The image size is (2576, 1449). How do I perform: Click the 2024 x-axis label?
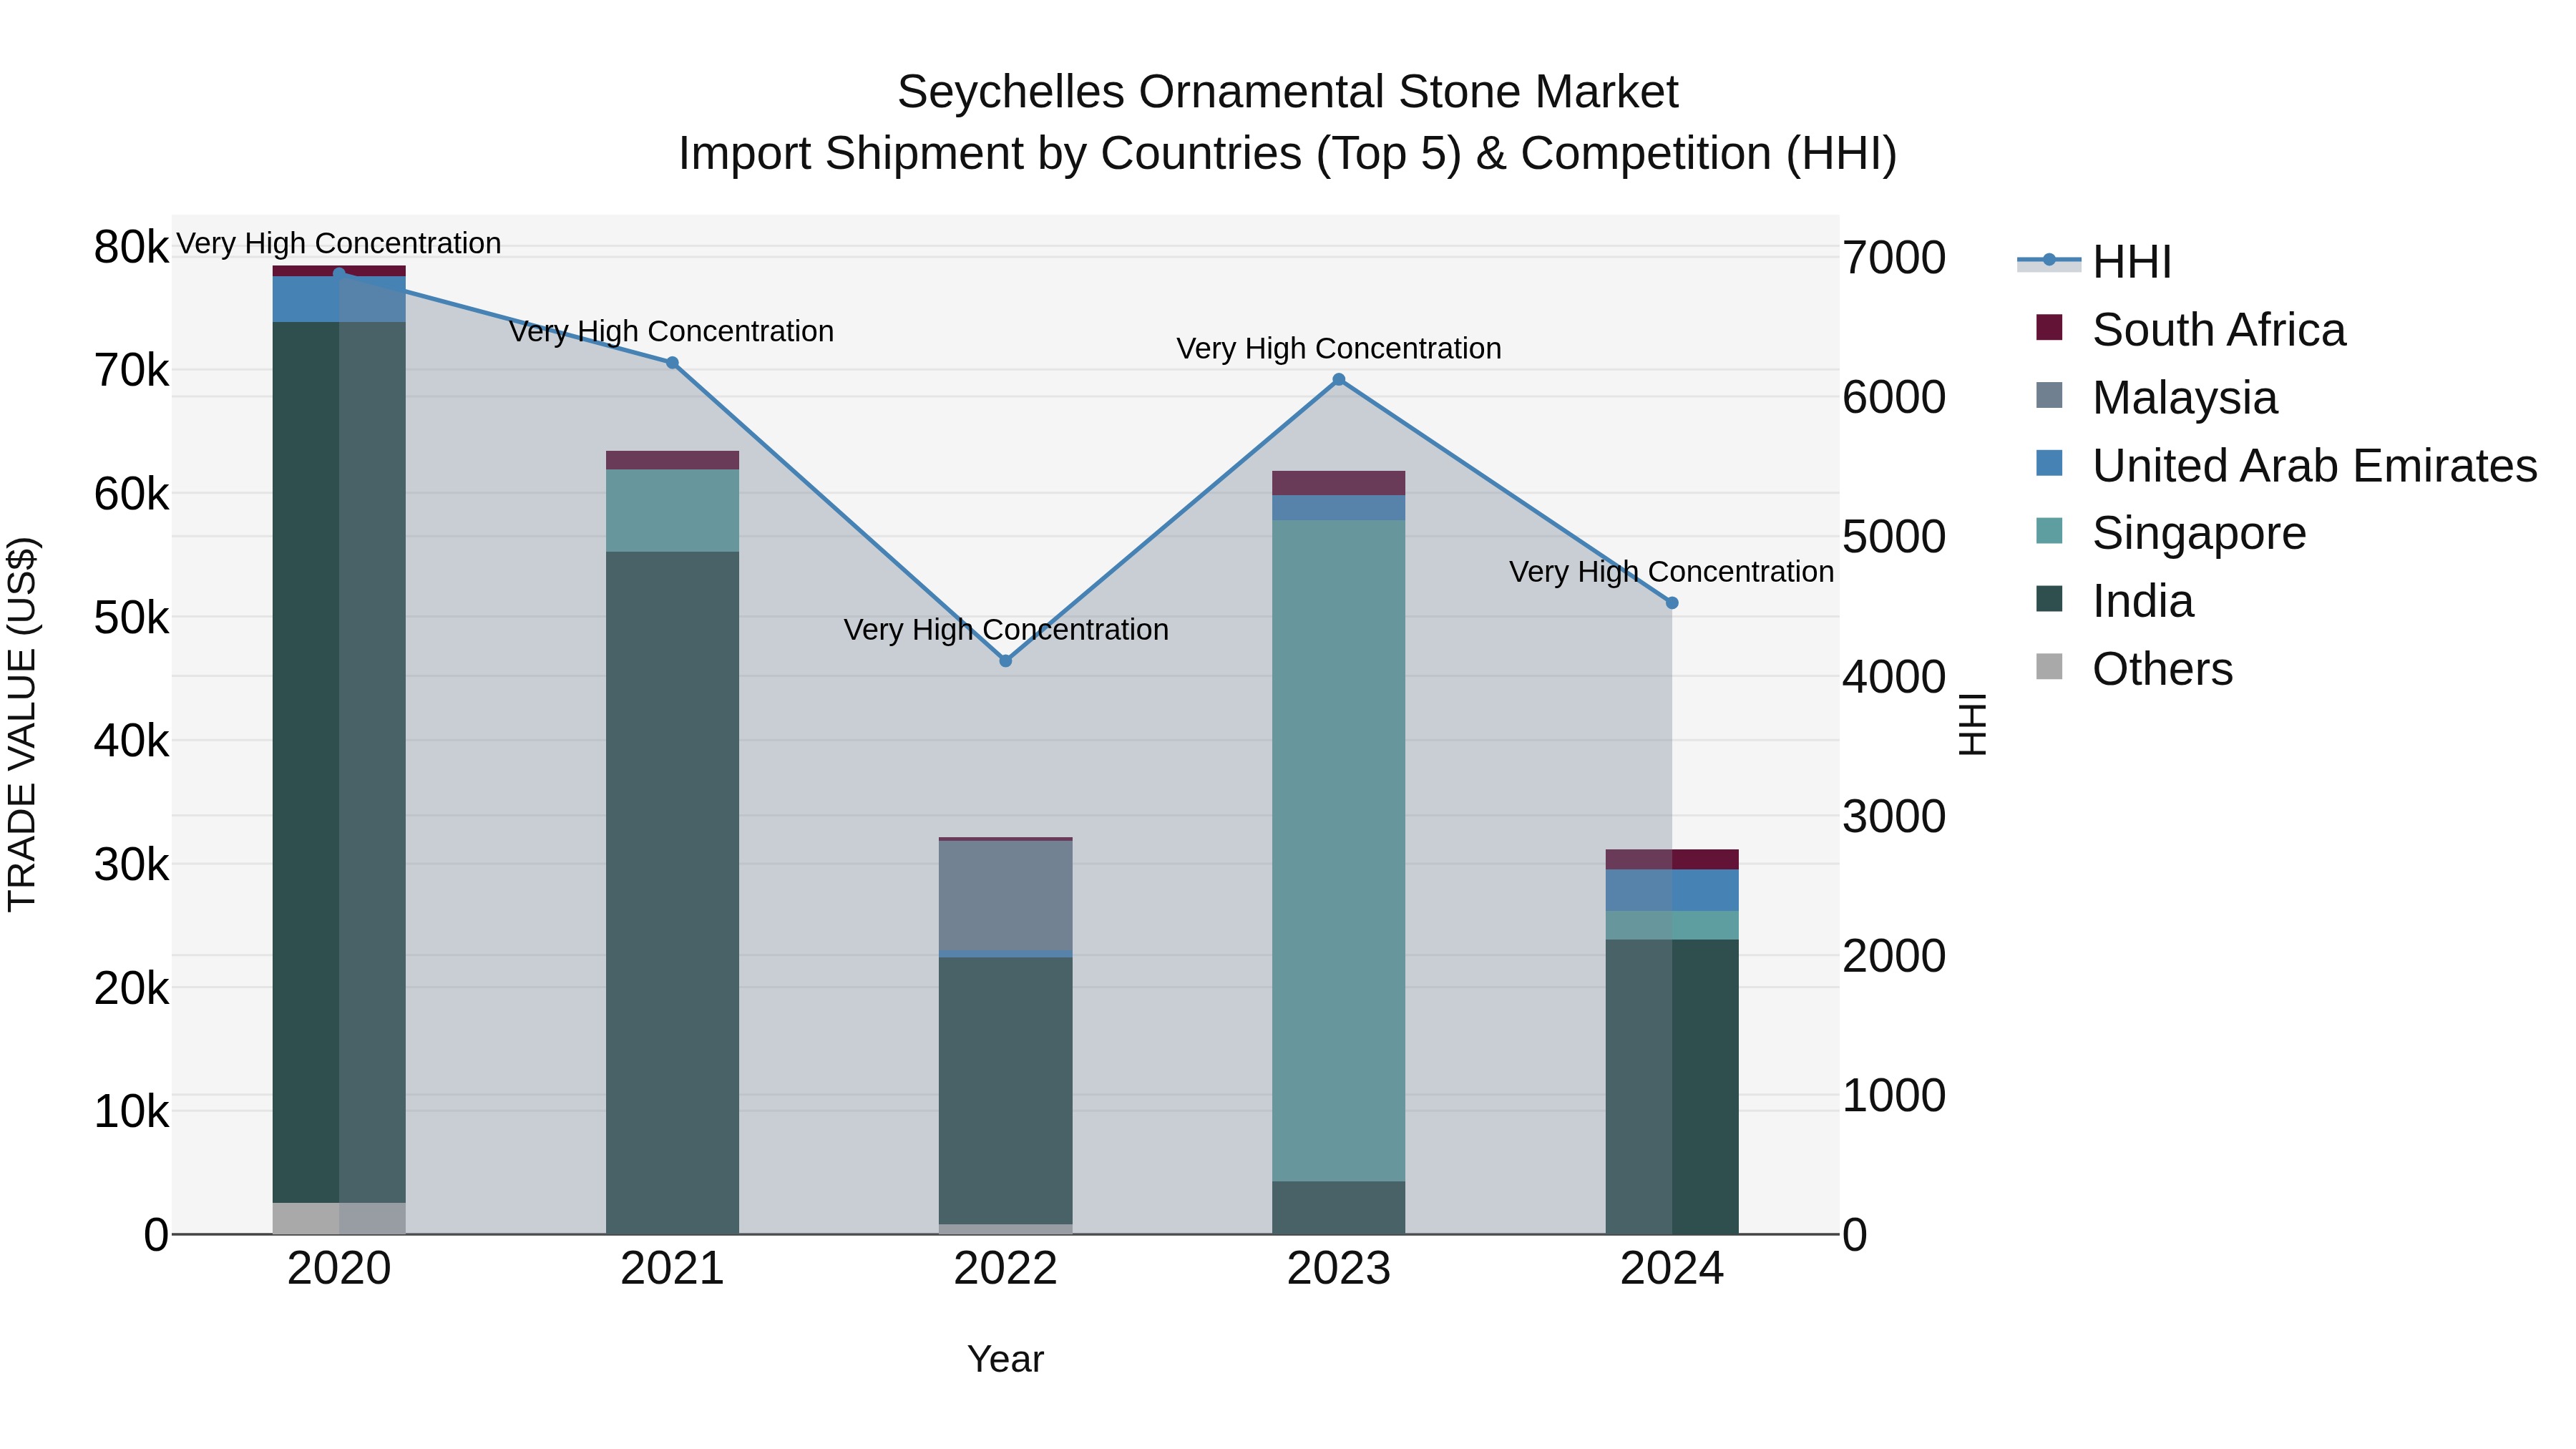pos(1672,1269)
